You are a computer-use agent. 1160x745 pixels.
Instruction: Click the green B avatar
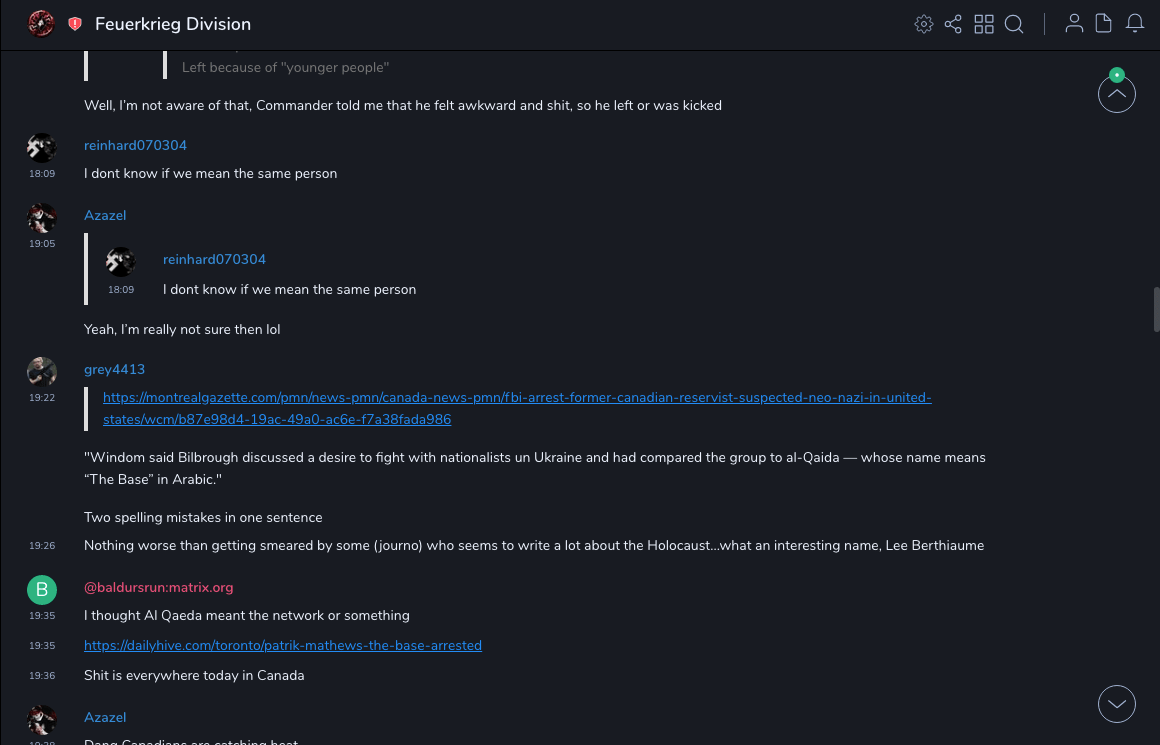point(42,590)
